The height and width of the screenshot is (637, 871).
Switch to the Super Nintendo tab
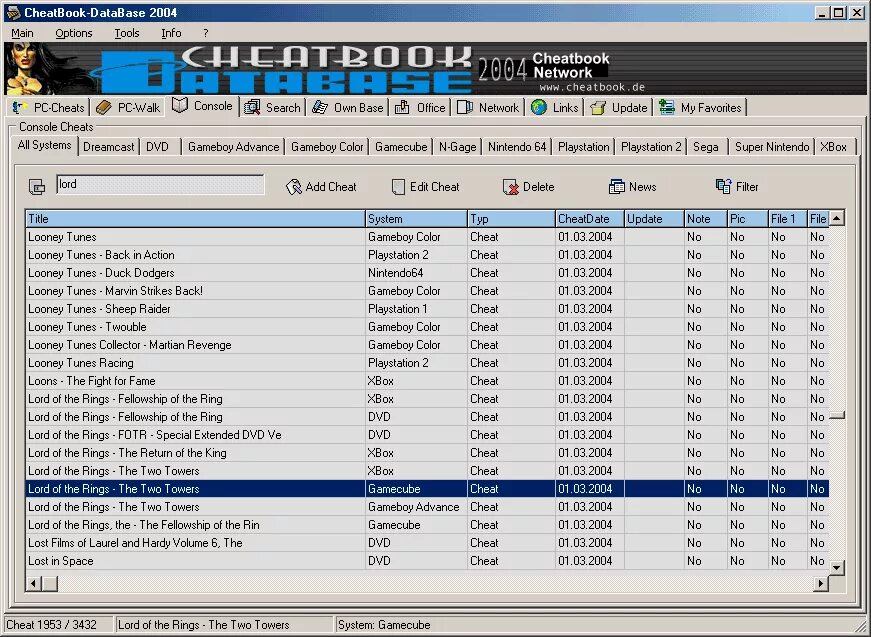[772, 147]
